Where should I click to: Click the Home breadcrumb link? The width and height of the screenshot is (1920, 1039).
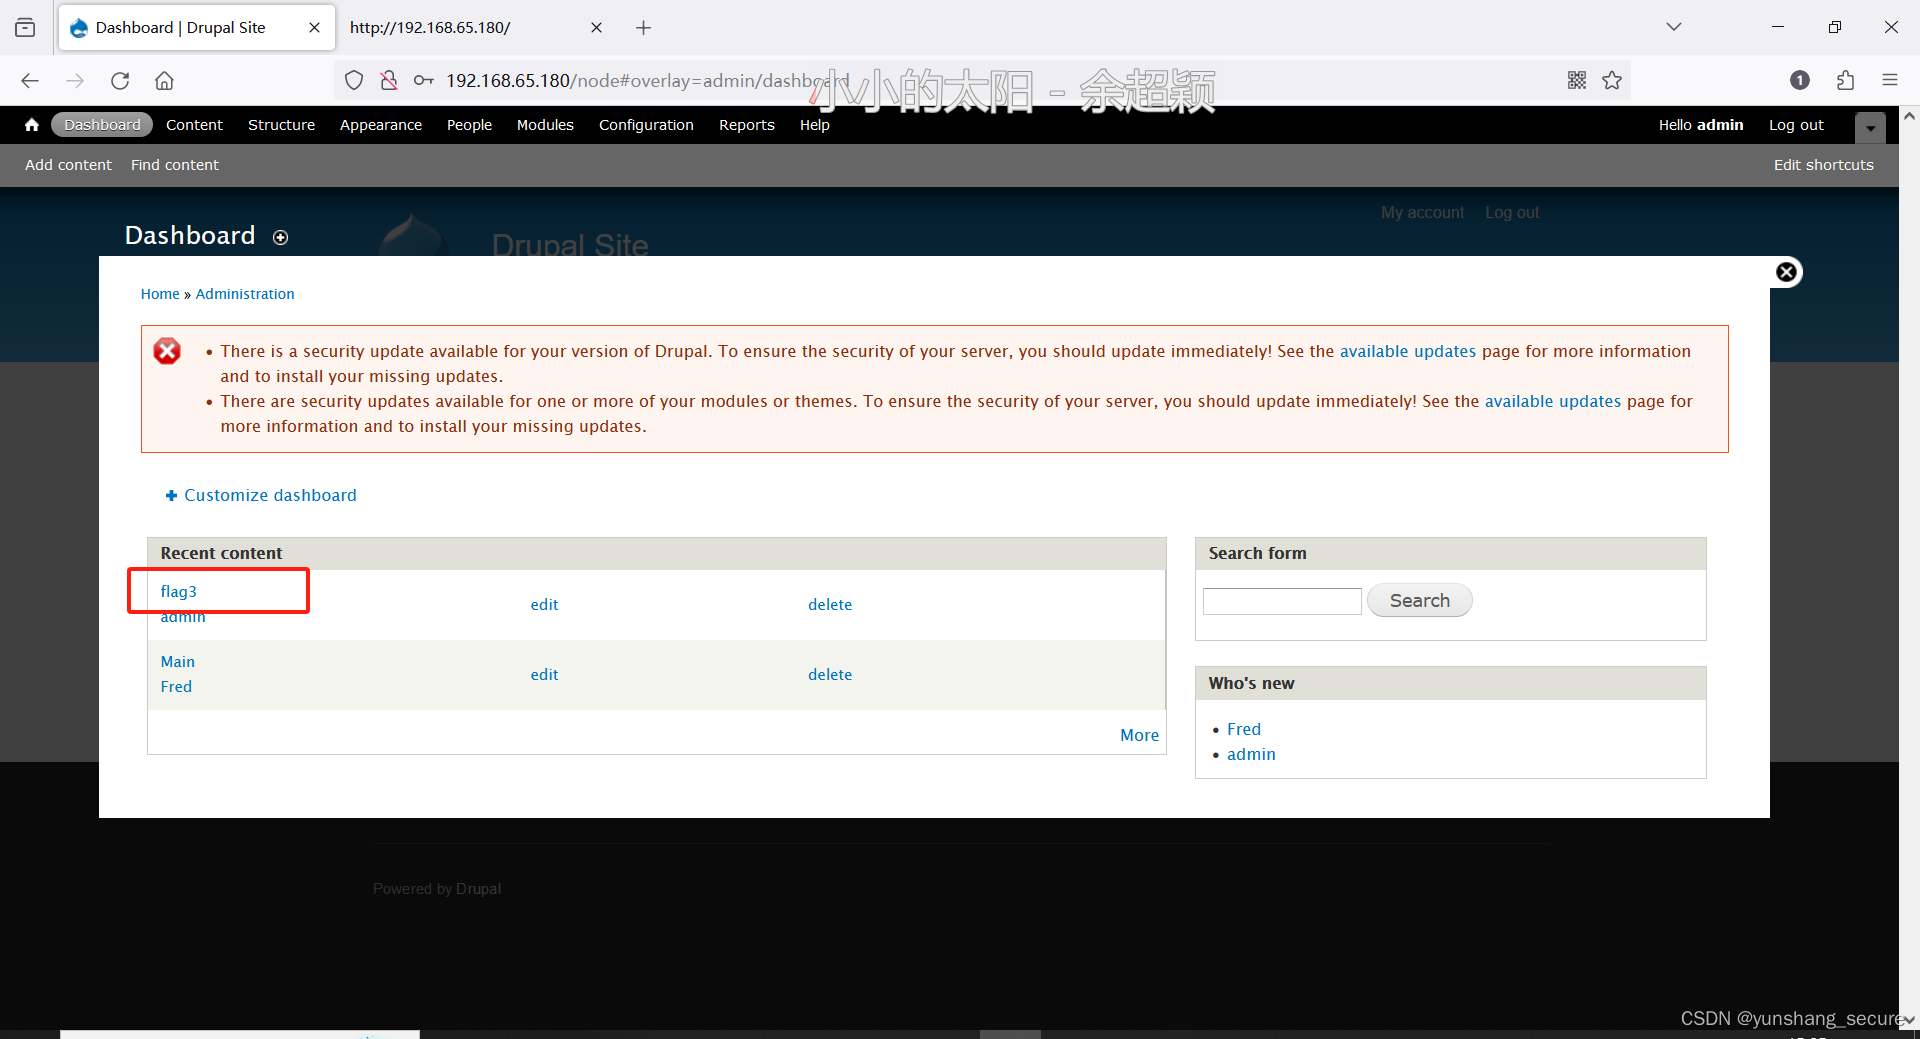pos(160,294)
